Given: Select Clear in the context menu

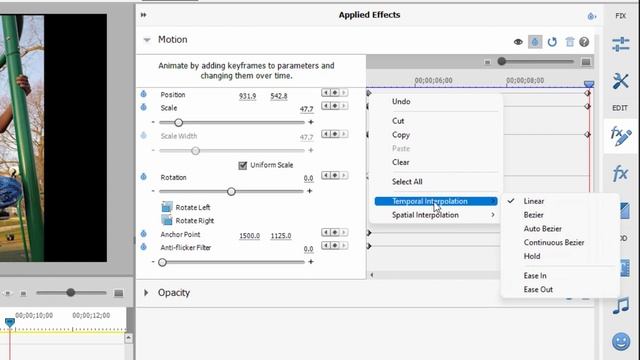Looking at the screenshot, I should tap(400, 162).
